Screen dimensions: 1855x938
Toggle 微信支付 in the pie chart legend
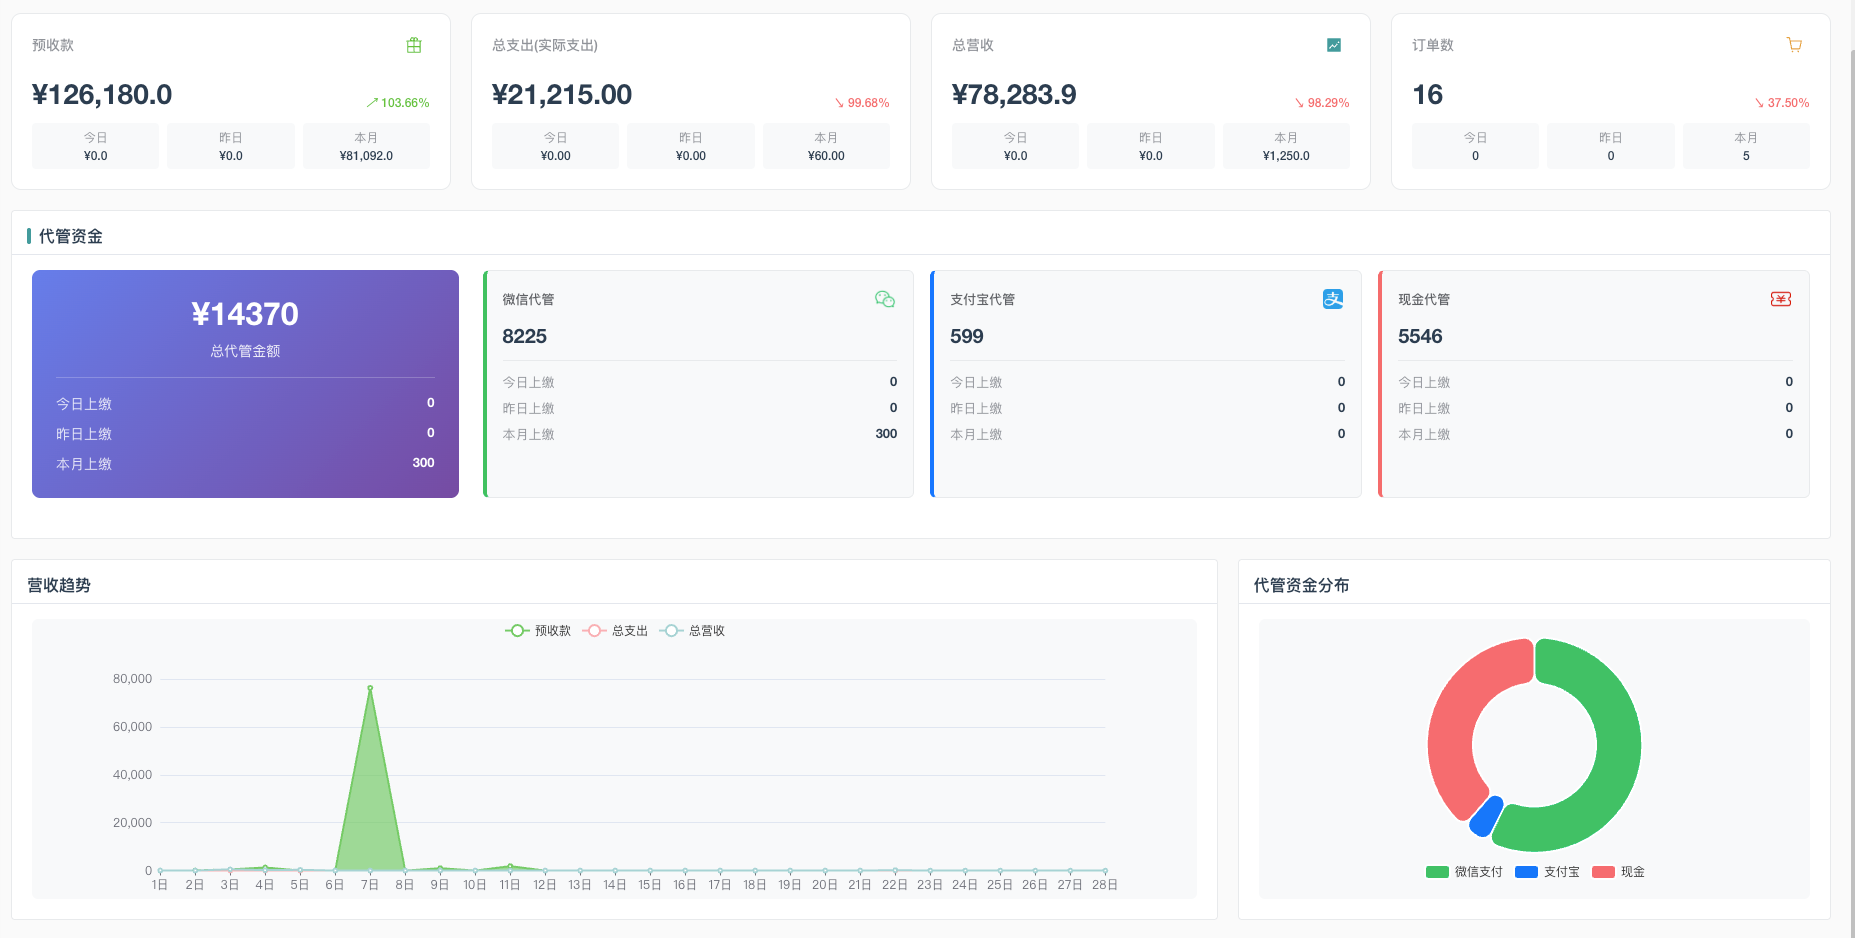point(1464,871)
